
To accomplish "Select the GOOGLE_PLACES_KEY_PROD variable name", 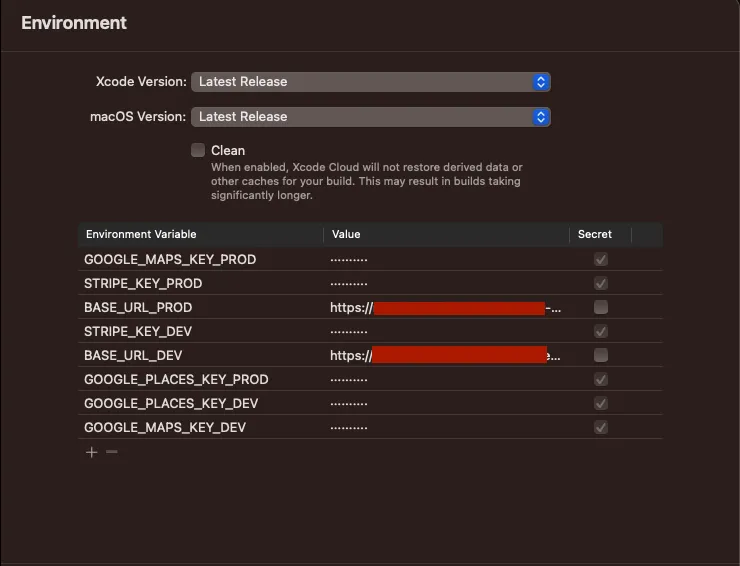I will [x=176, y=380].
